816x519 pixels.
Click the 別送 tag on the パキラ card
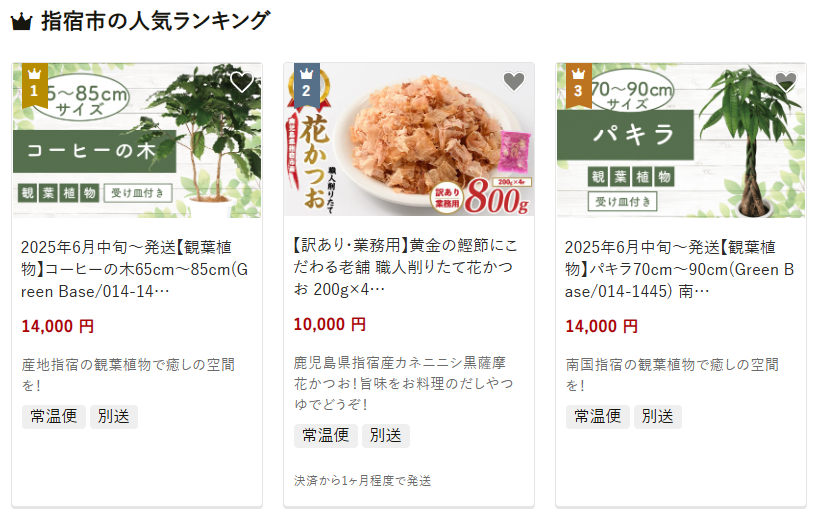click(x=657, y=416)
